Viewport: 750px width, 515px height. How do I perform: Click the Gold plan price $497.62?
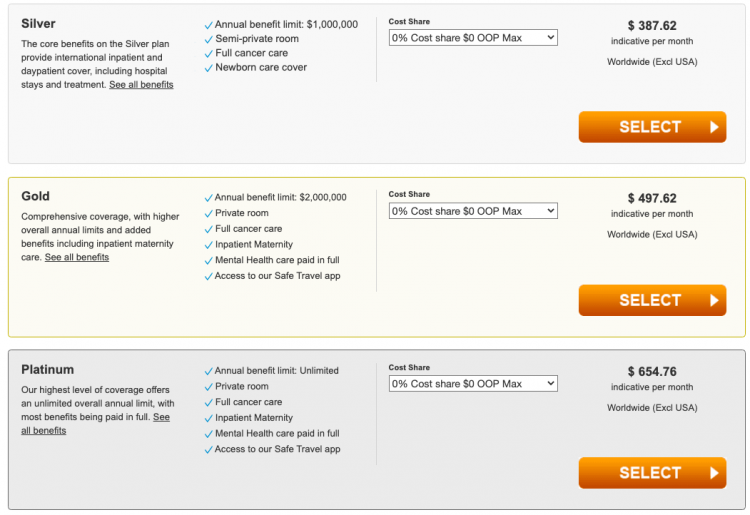(x=652, y=198)
